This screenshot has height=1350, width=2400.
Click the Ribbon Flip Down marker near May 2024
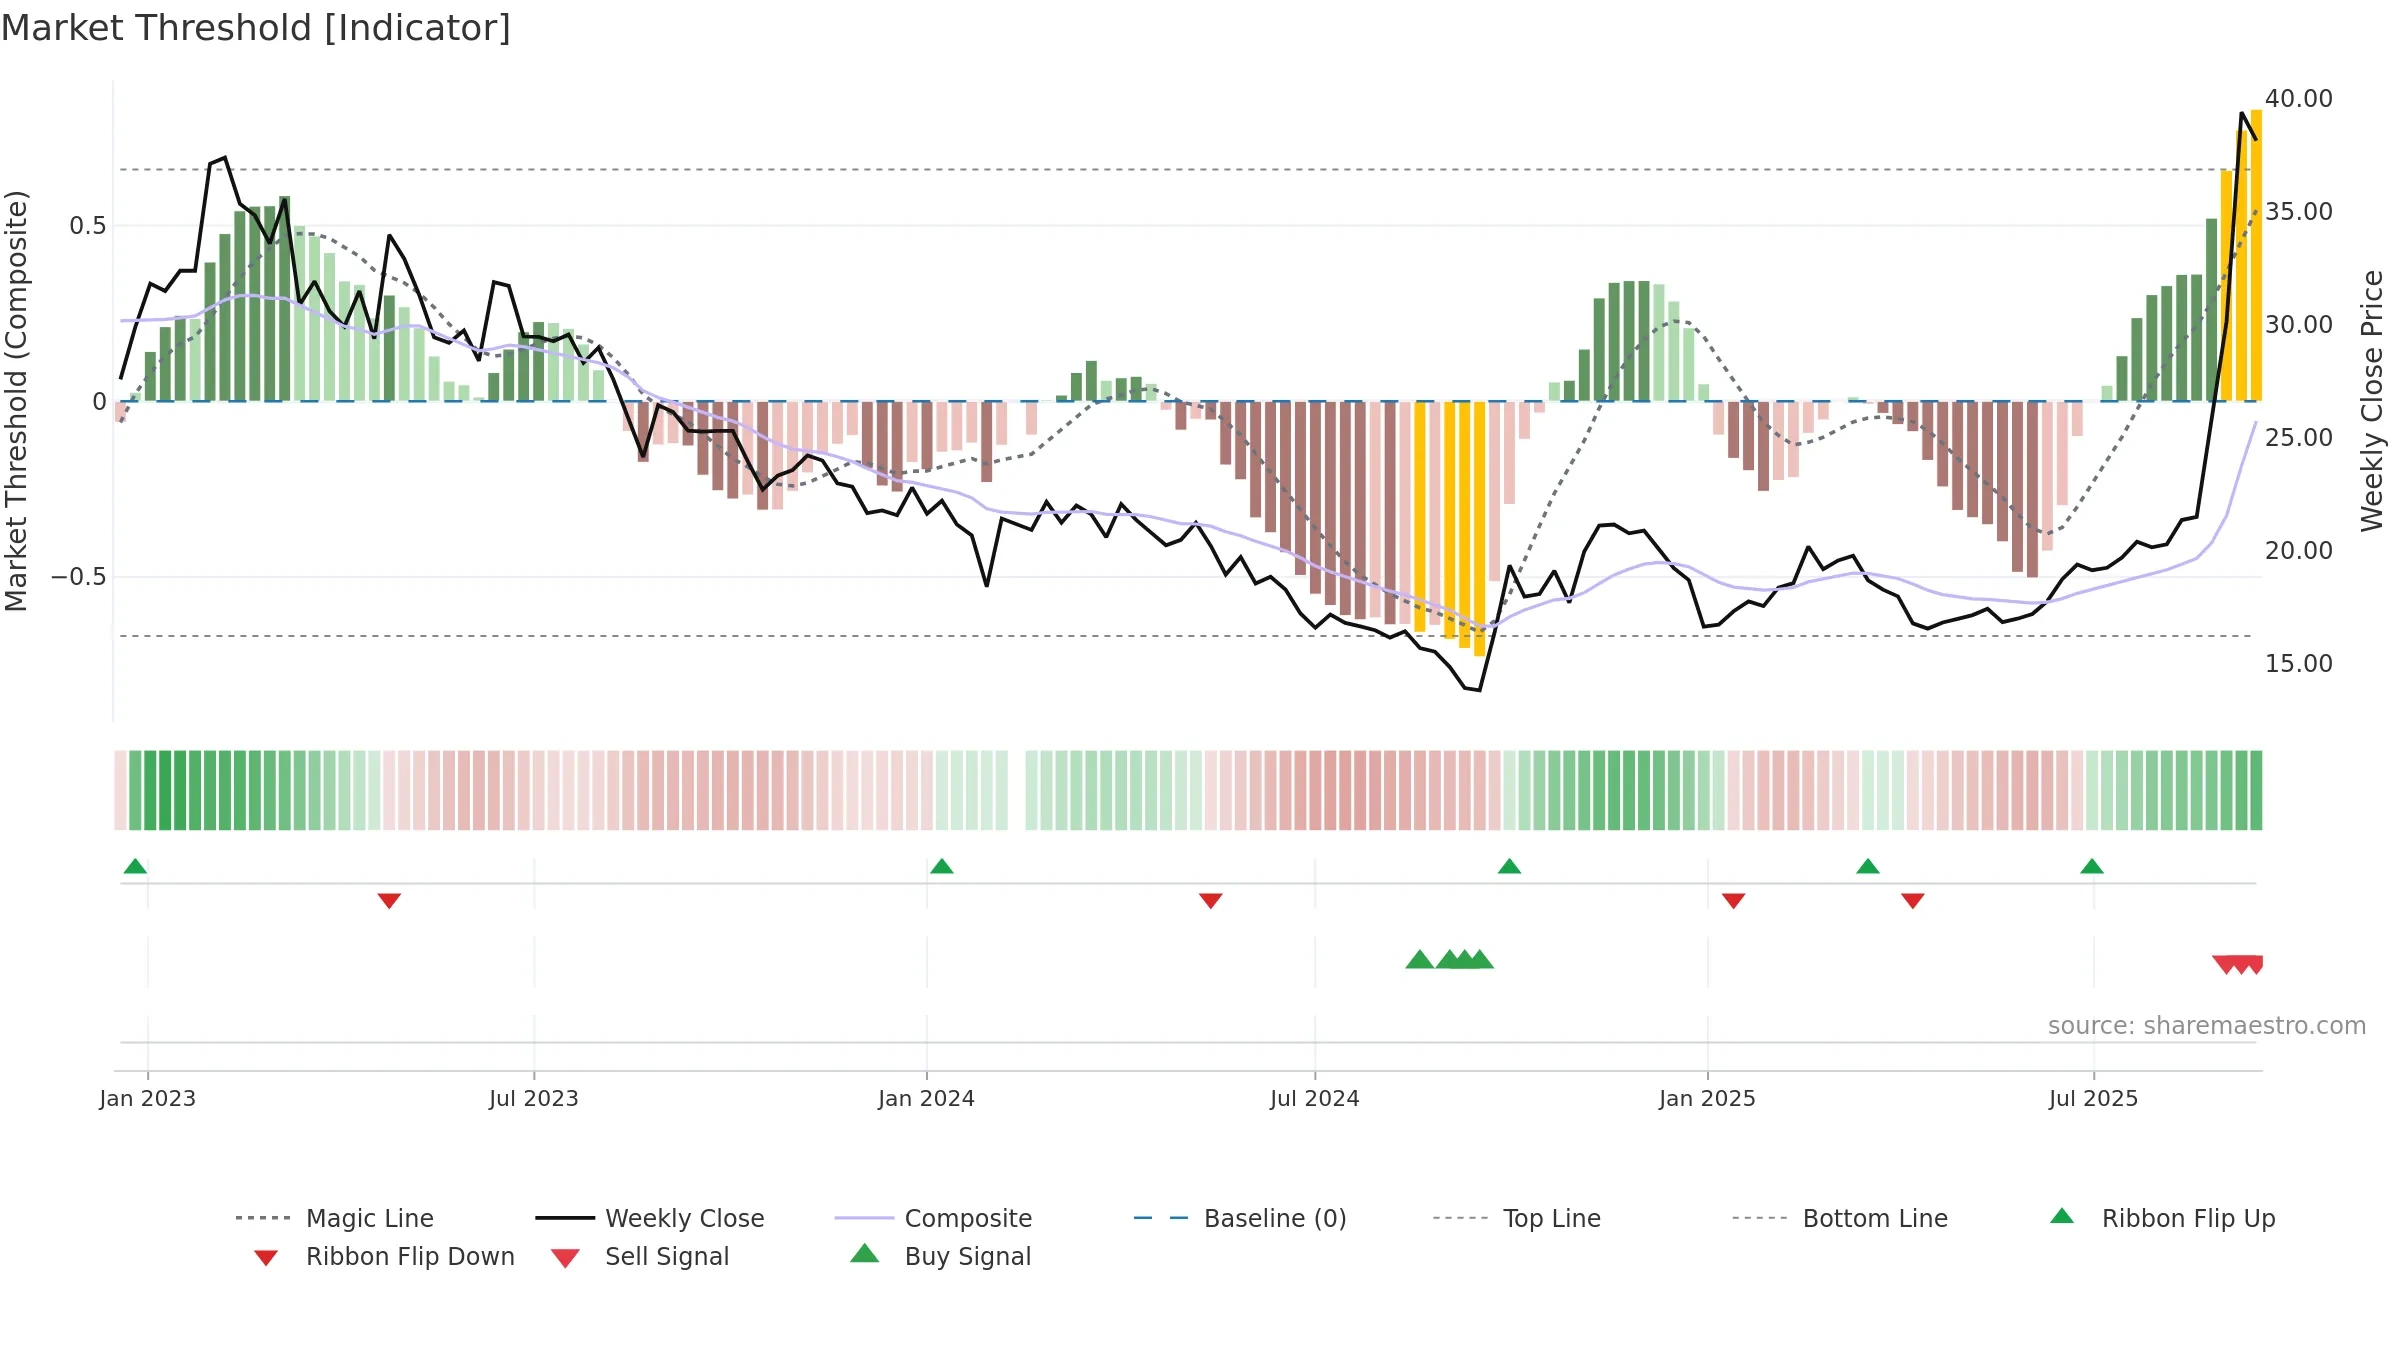[1211, 901]
